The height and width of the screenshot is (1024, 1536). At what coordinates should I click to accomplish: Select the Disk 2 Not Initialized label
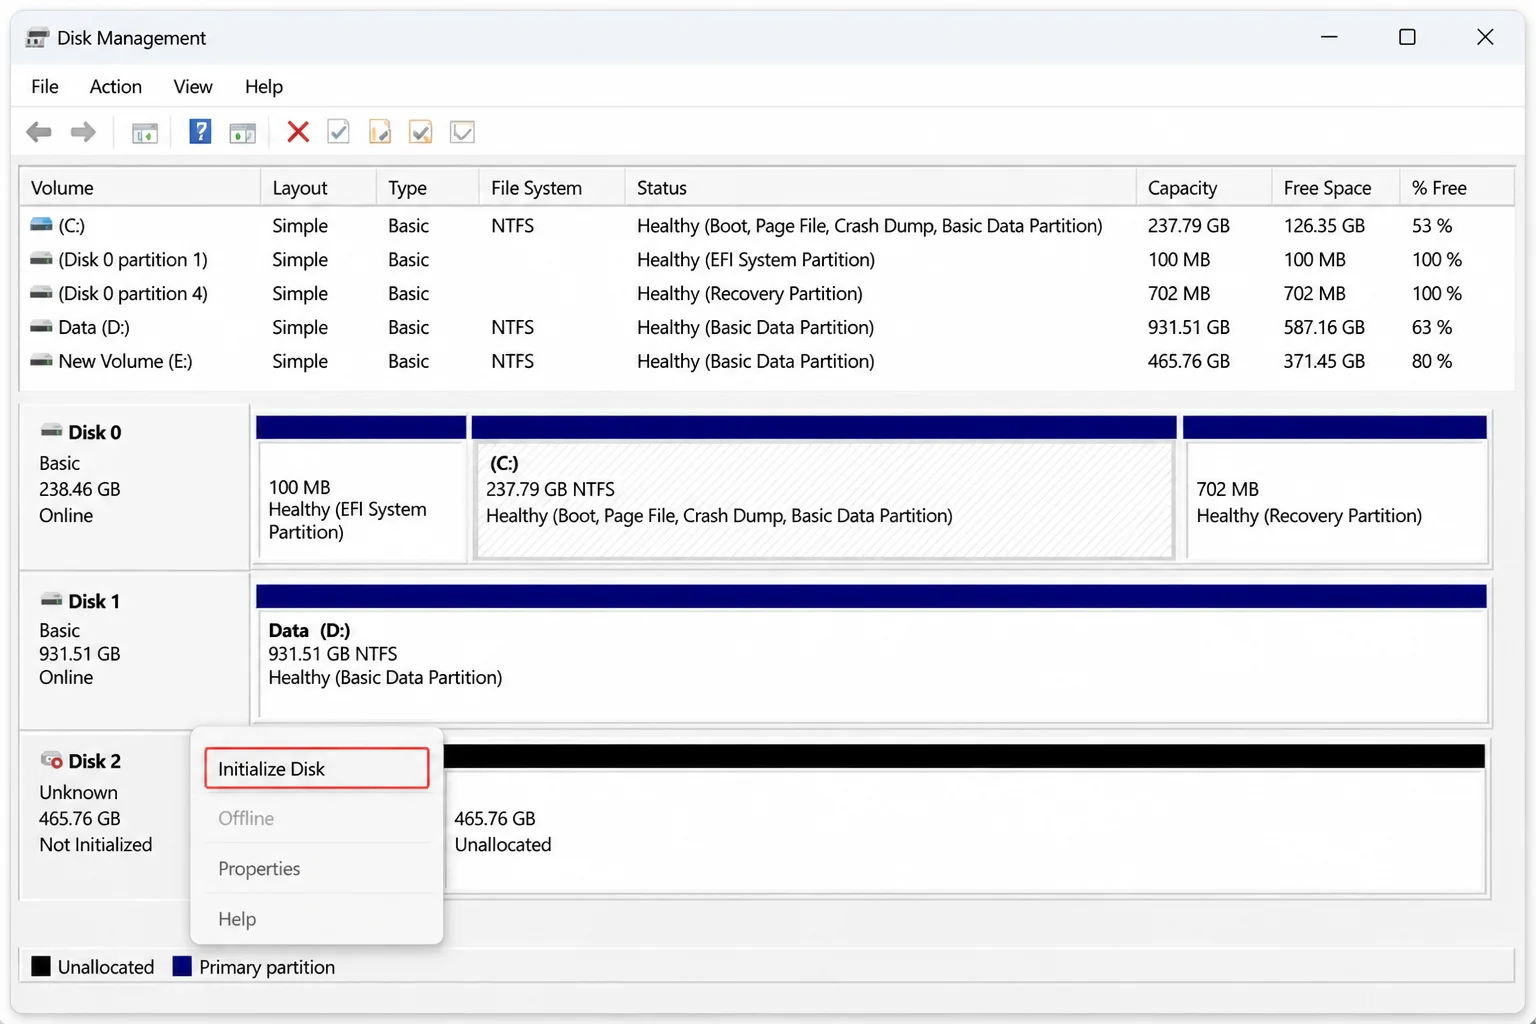pyautogui.click(x=96, y=845)
